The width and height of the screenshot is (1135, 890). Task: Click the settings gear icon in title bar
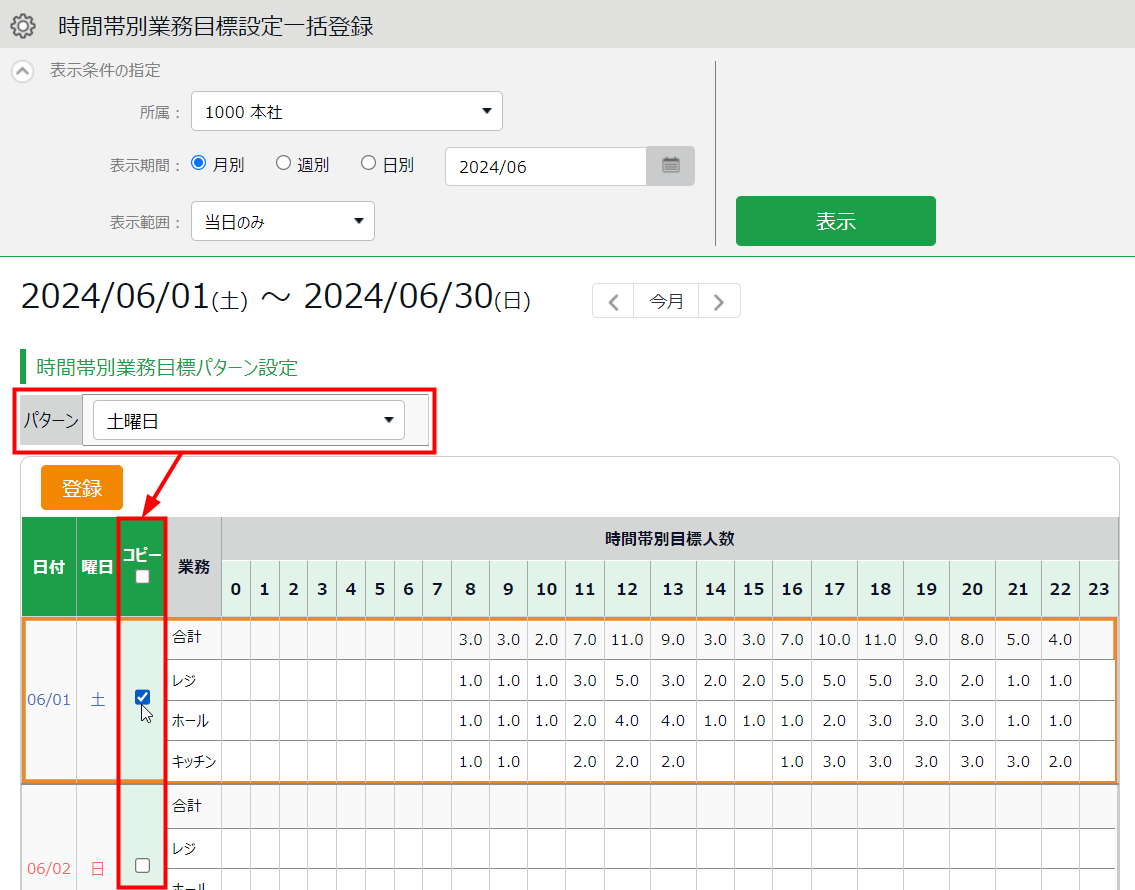[22, 26]
